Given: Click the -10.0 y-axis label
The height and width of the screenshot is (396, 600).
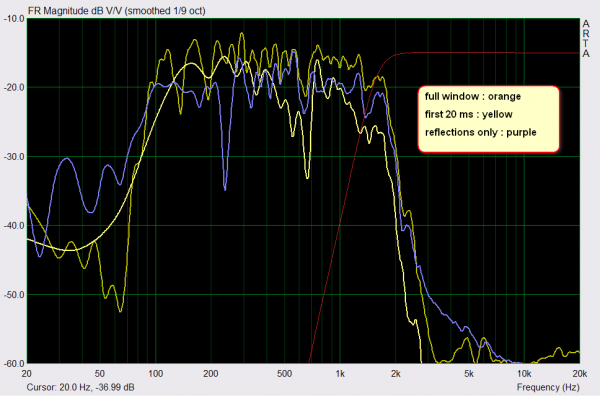Looking at the screenshot, I should [x=14, y=18].
